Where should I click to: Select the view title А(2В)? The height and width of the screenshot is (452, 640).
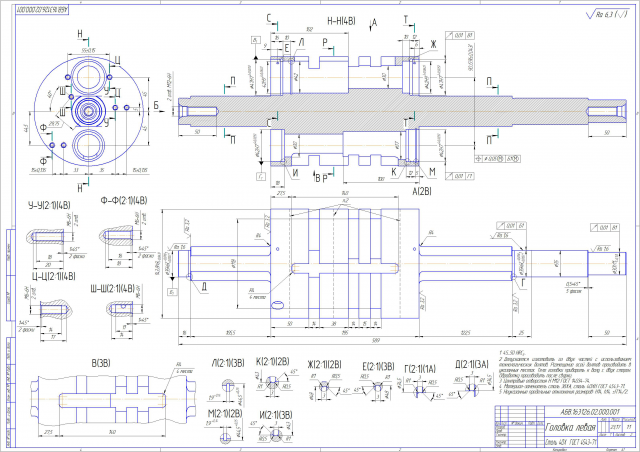click(x=422, y=191)
